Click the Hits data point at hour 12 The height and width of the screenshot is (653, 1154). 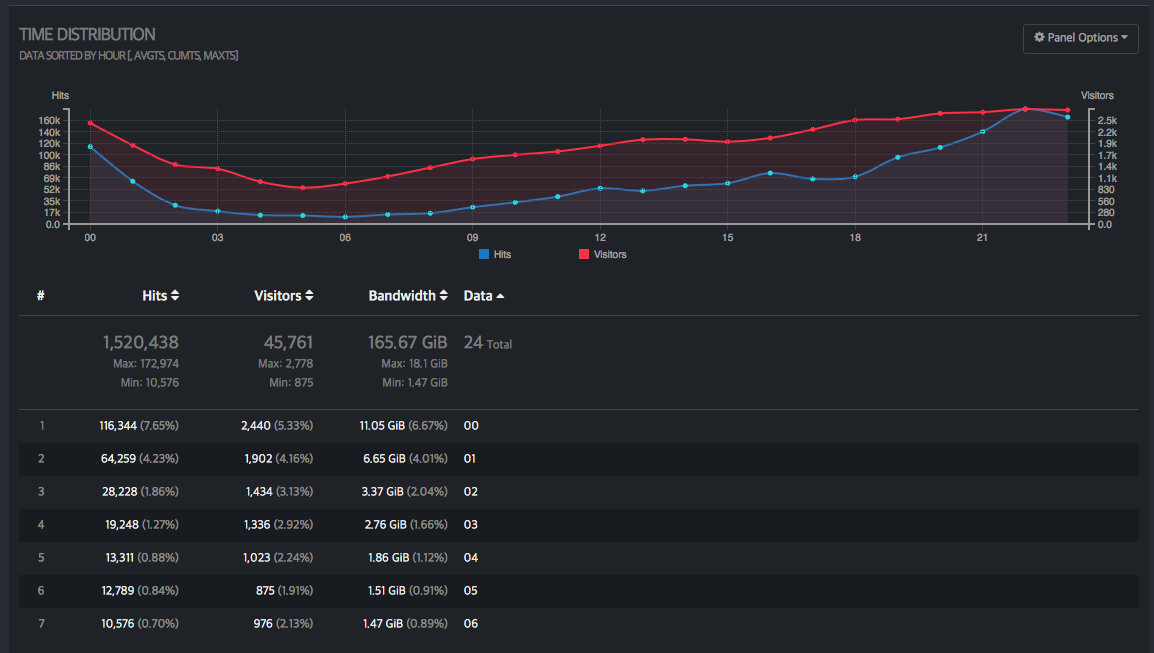[600, 188]
